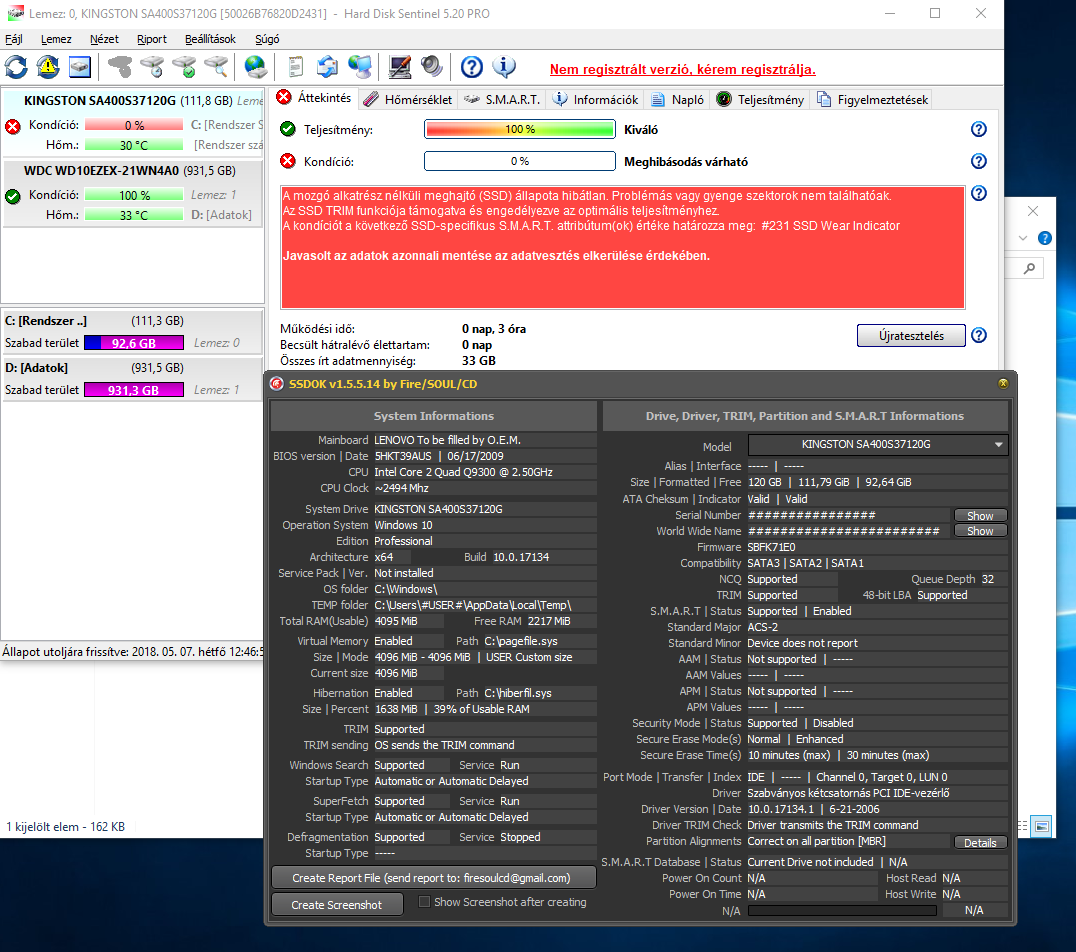Click the globe with disk icon
The height and width of the screenshot is (952, 1076).
click(x=255, y=67)
